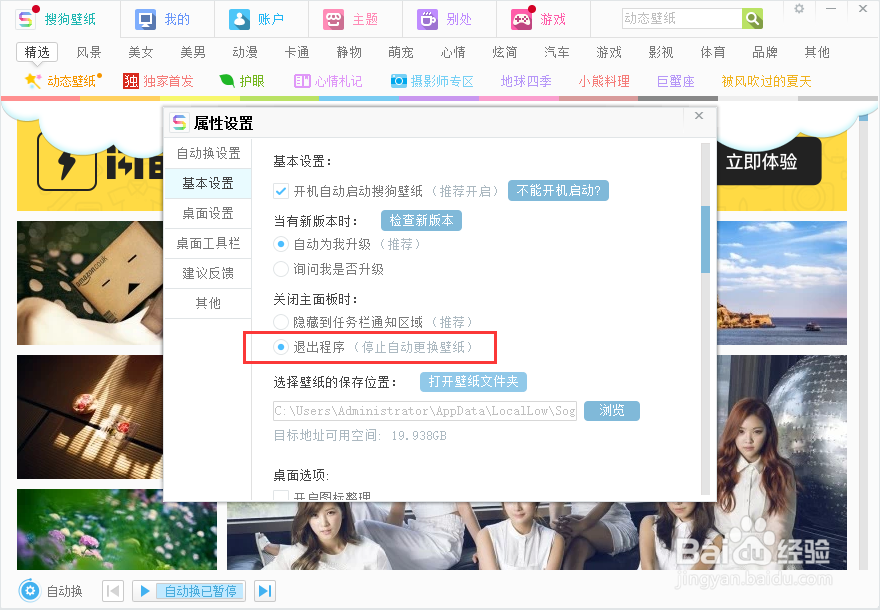Open 动态壁纸 star icon shortcut

(33, 81)
